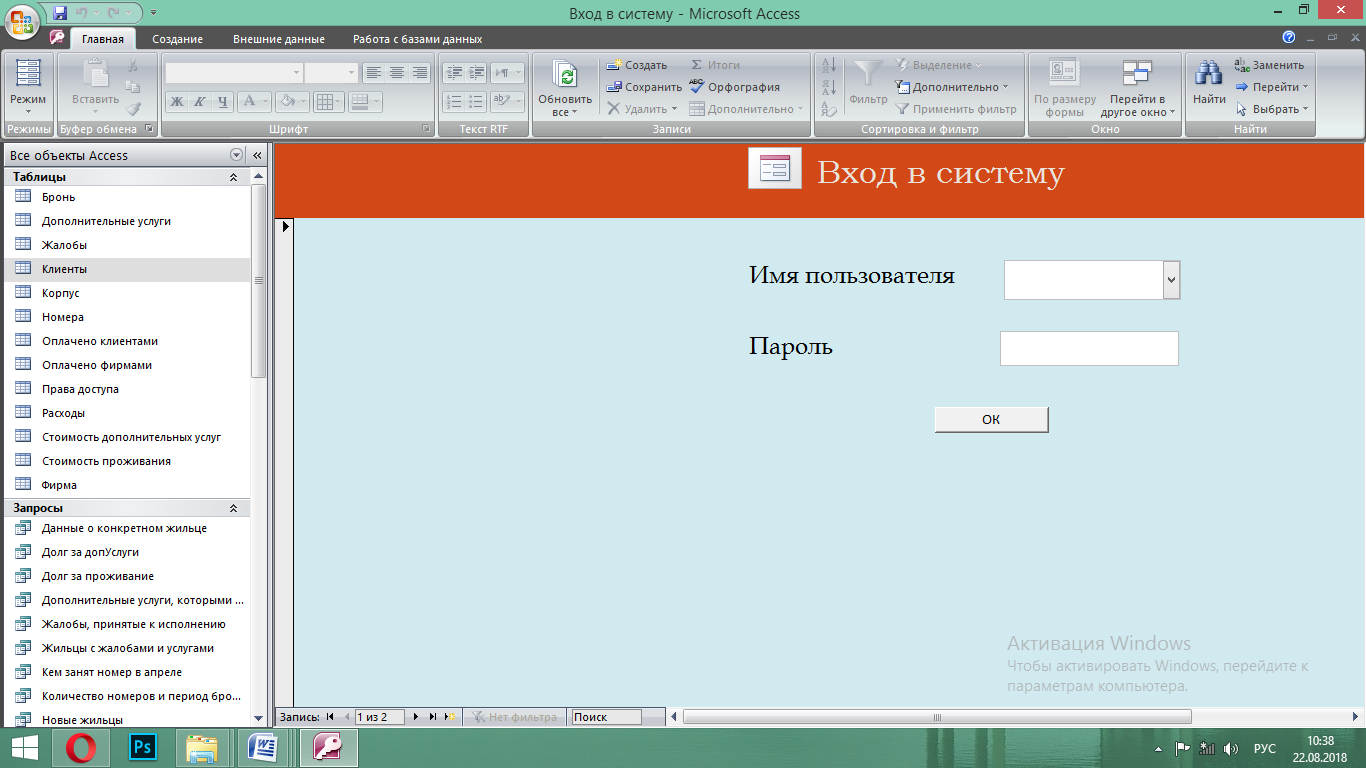Align text right in Шрифт group
1366x768 pixels.
[x=420, y=72]
